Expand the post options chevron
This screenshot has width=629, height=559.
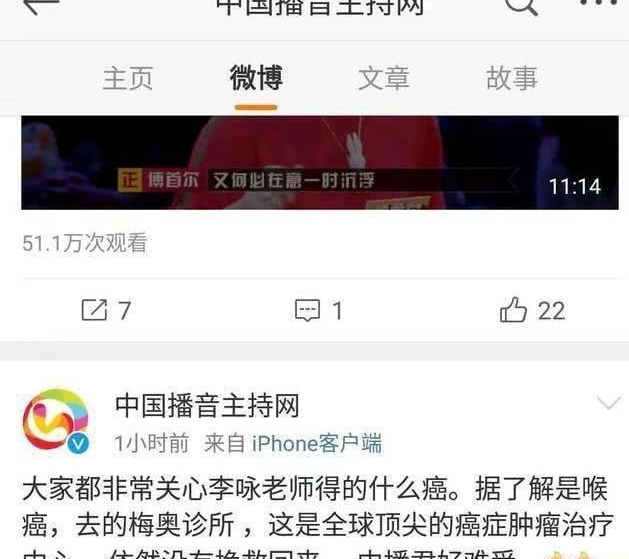click(x=609, y=402)
